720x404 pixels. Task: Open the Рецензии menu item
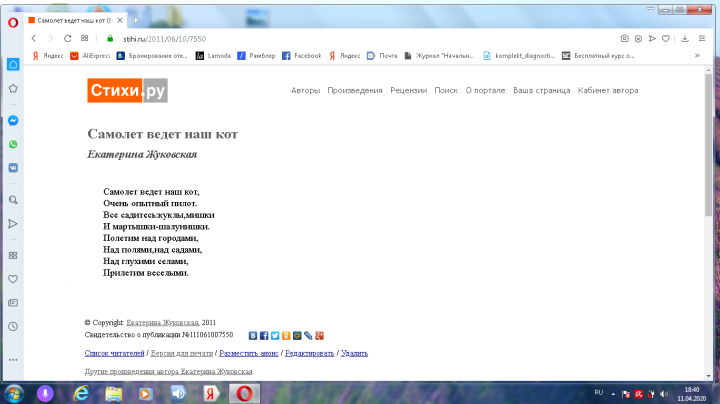409,90
